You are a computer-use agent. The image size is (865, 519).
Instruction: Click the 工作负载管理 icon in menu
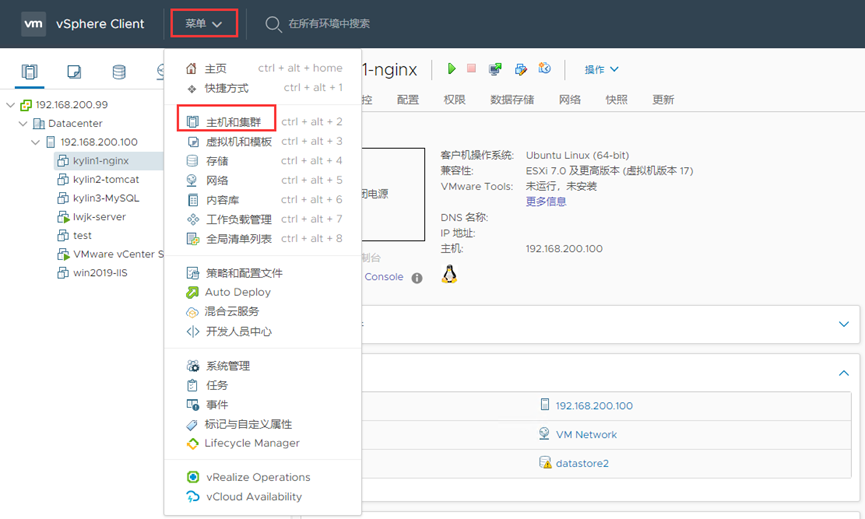click(x=193, y=220)
